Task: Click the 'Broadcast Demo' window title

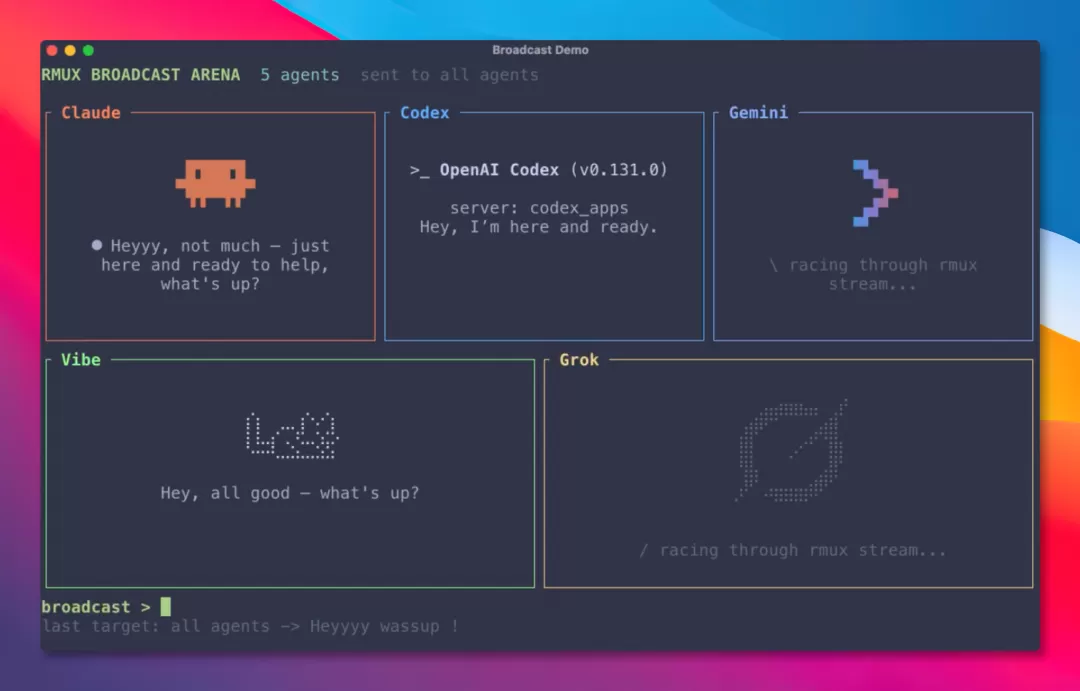Action: pos(540,50)
